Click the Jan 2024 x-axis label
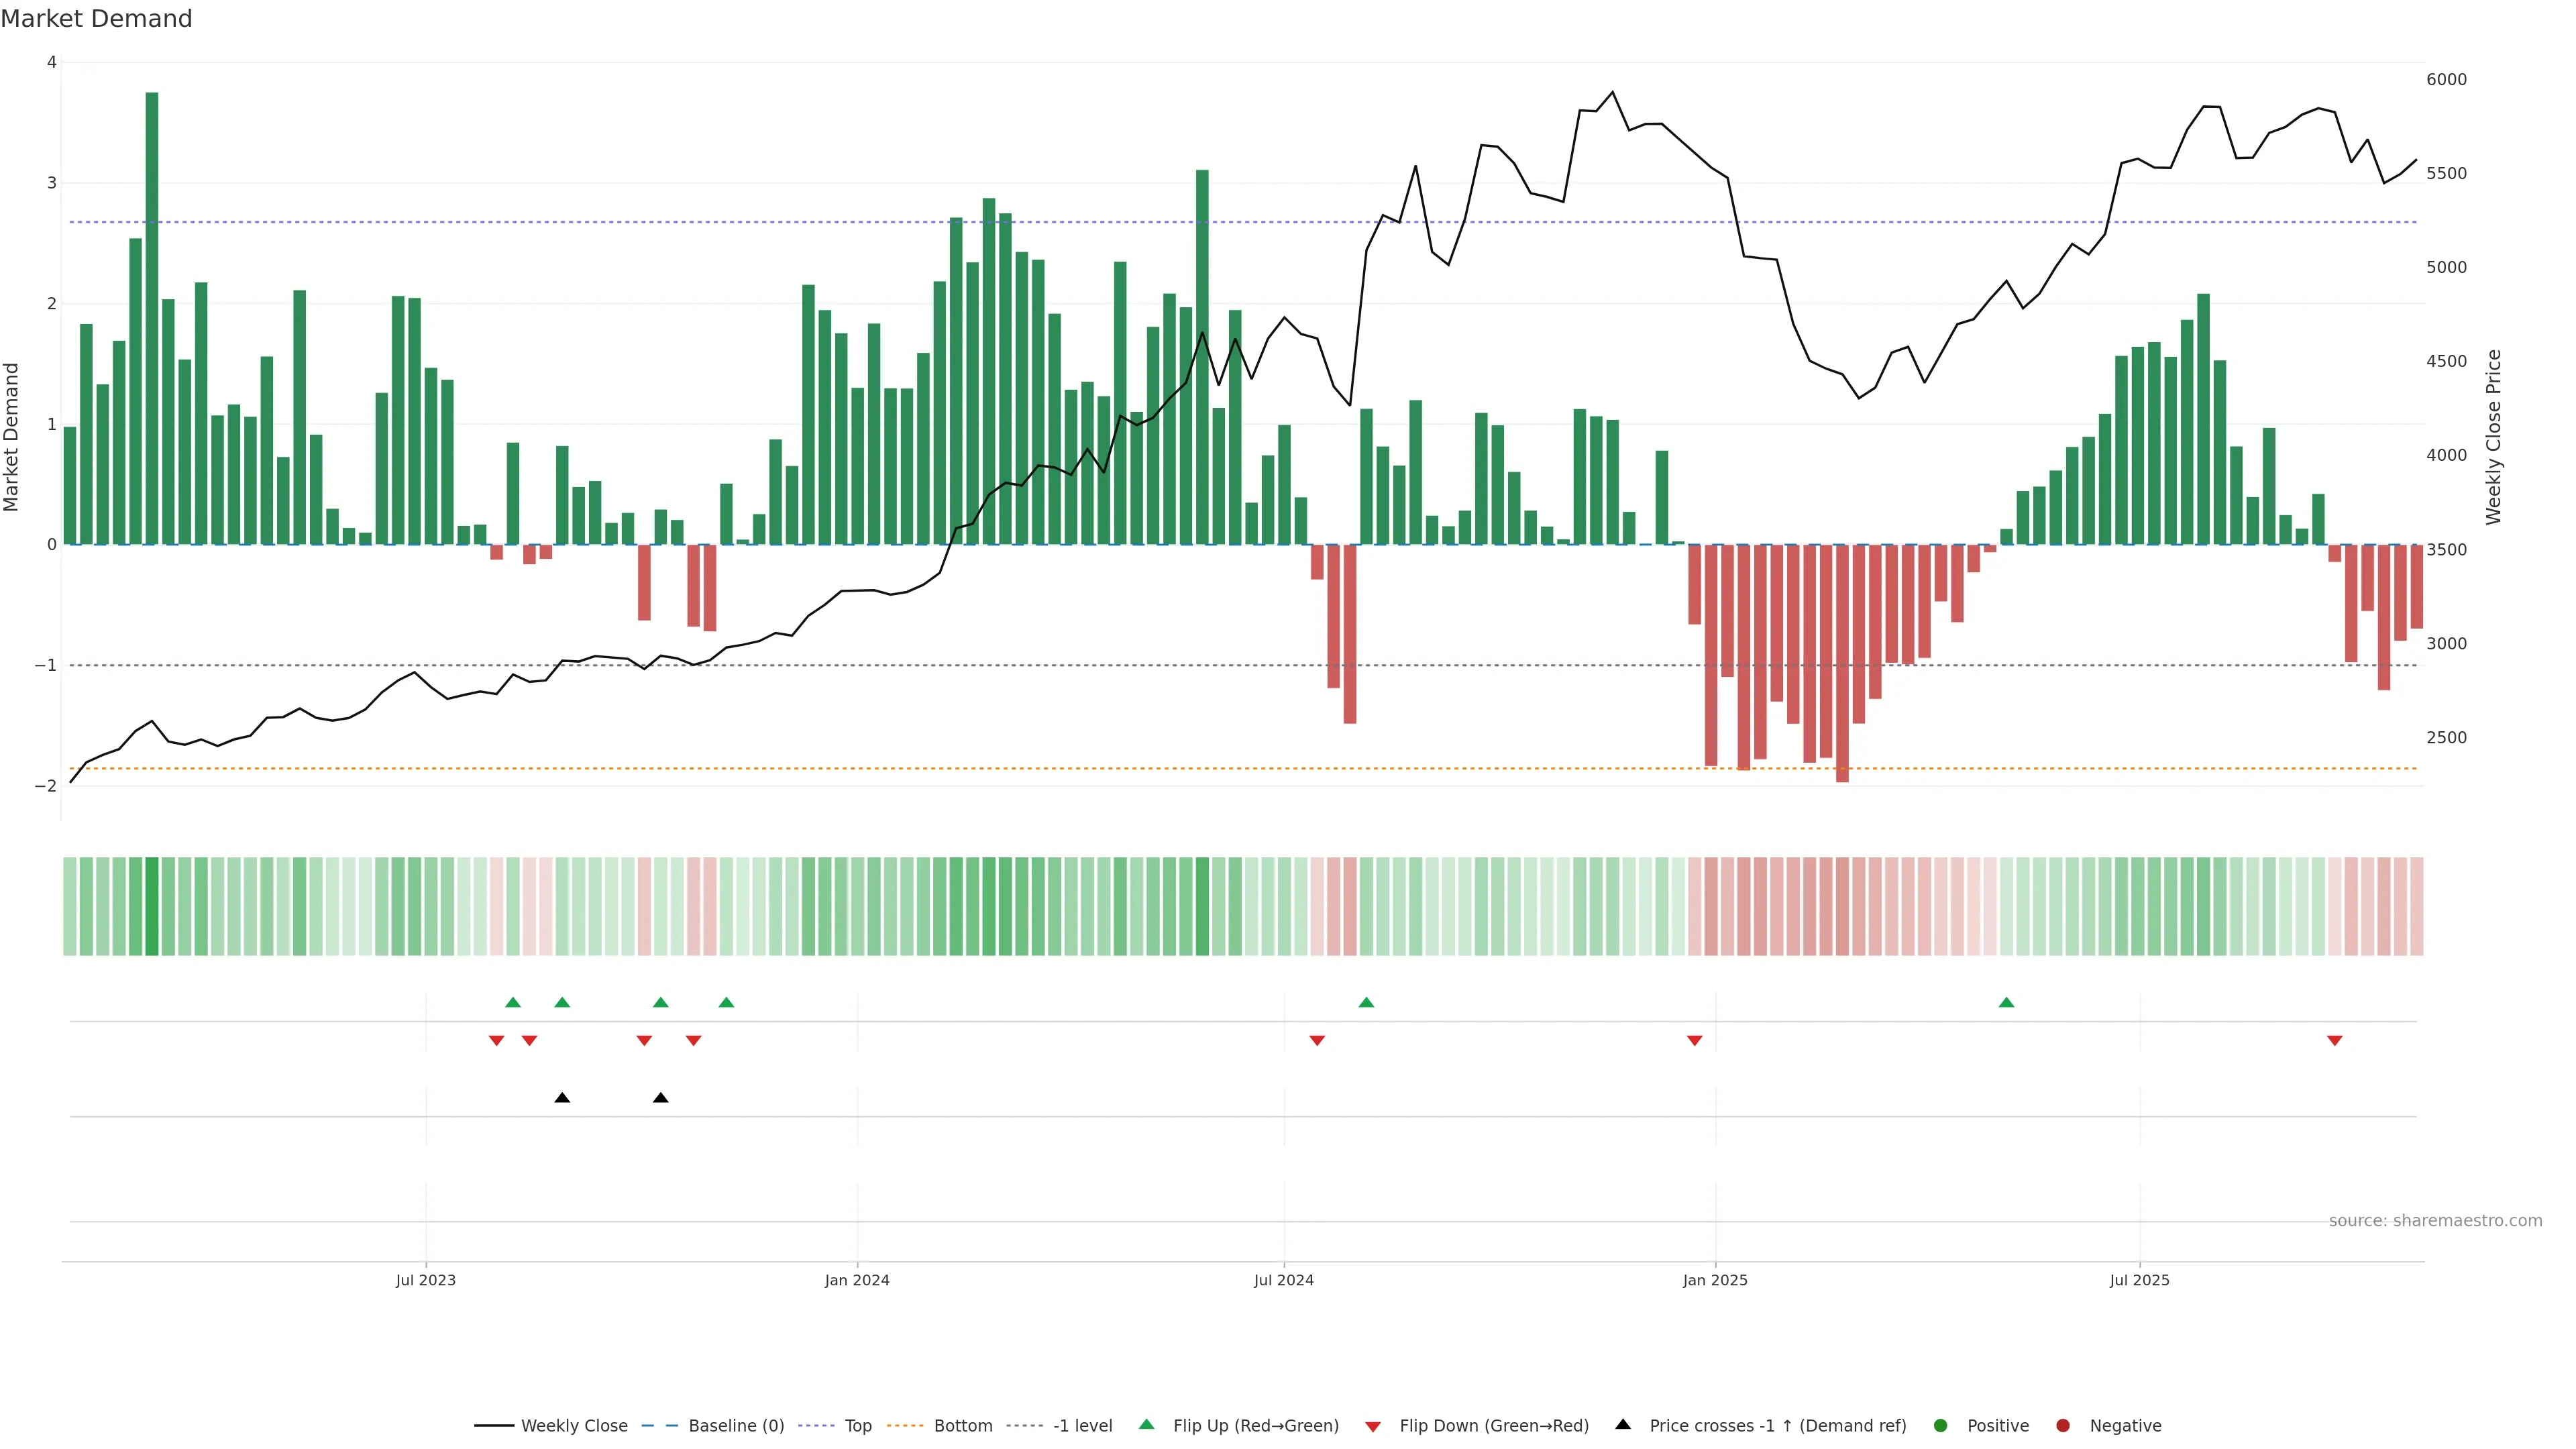The width and height of the screenshot is (2576, 1449). 857,1280
